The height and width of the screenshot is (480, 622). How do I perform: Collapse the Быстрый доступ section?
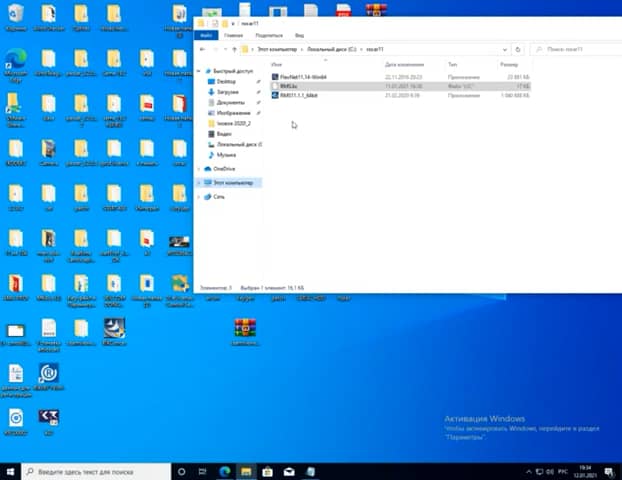(x=199, y=71)
